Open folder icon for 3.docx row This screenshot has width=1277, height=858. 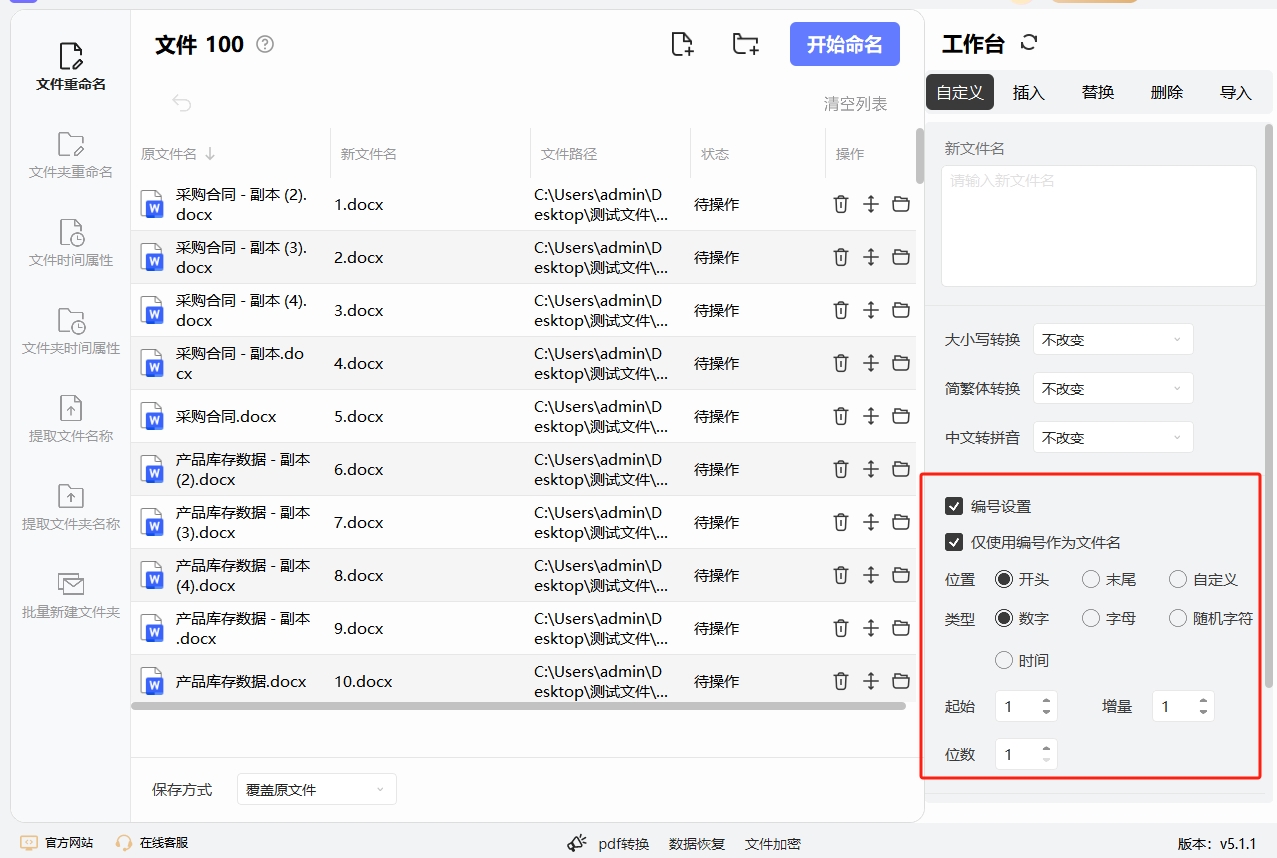click(x=901, y=310)
